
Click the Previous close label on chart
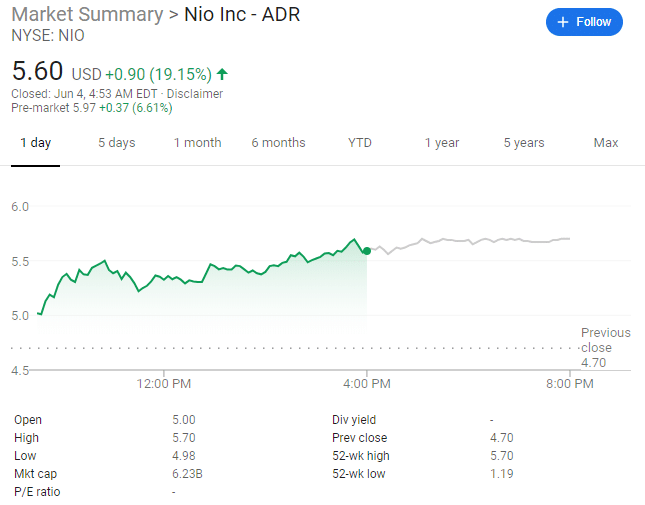point(605,340)
